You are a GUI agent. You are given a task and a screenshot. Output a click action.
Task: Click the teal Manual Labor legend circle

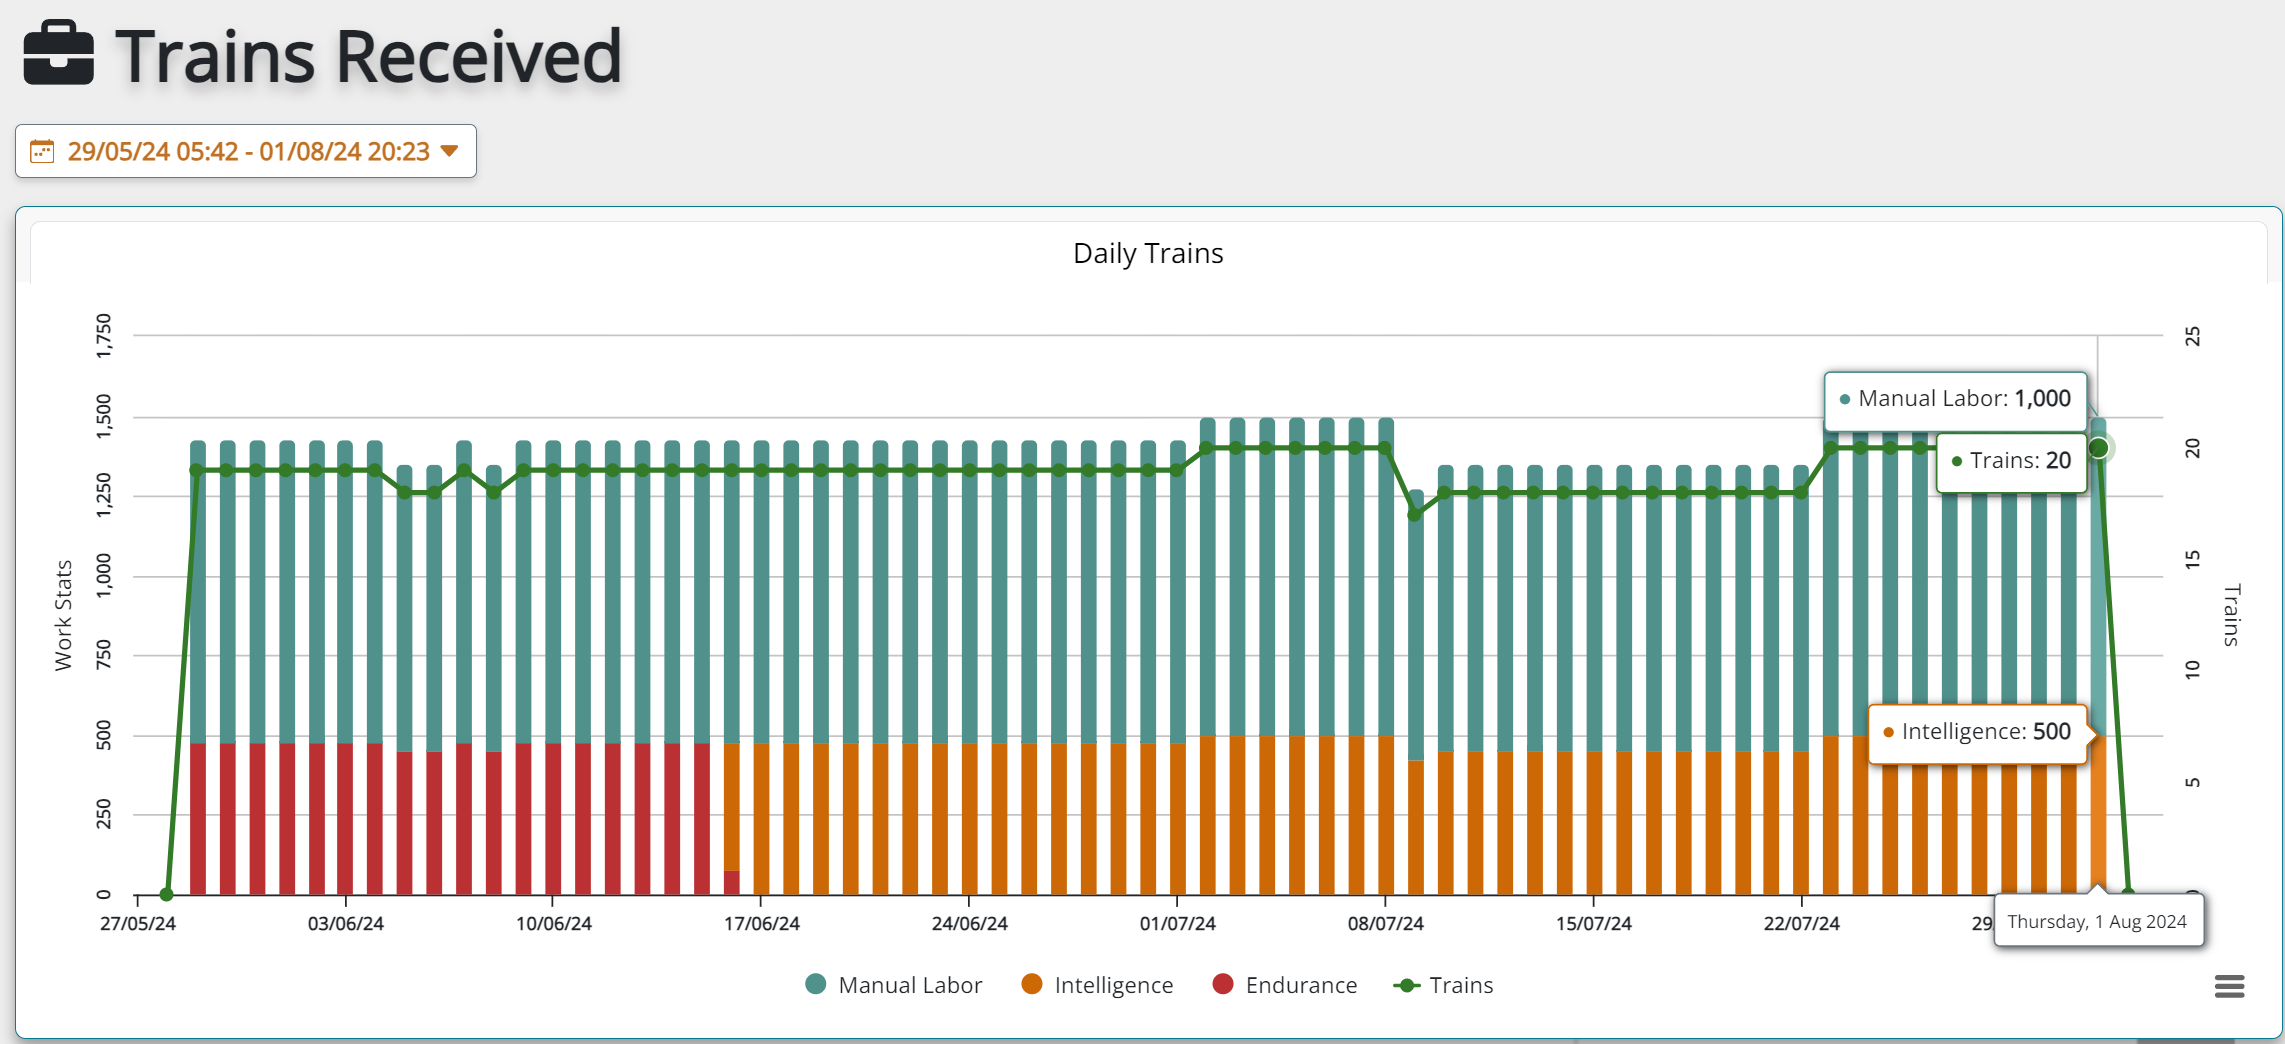coord(816,984)
